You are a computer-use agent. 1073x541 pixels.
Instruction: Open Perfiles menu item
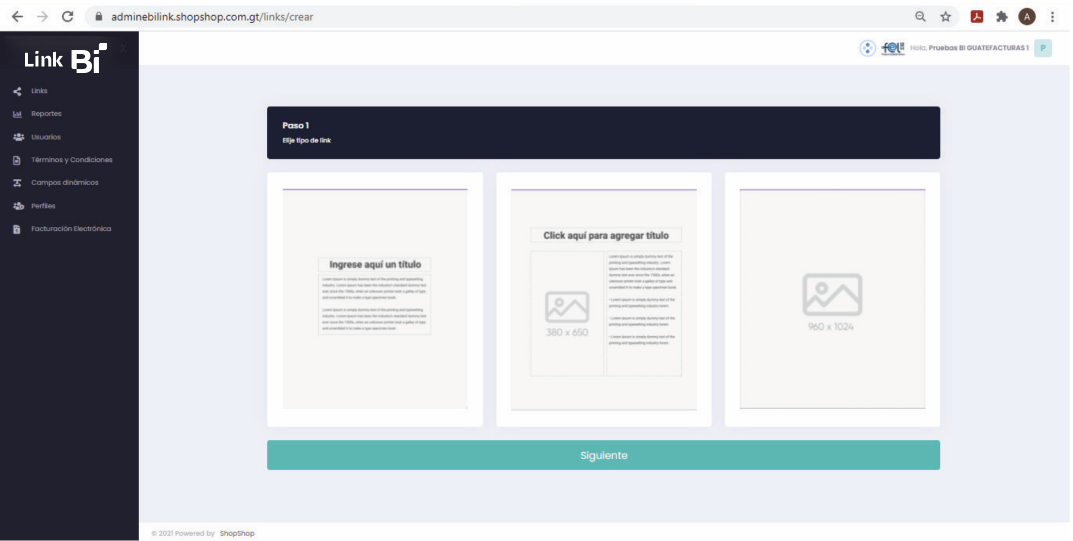pyautogui.click(x=43, y=206)
